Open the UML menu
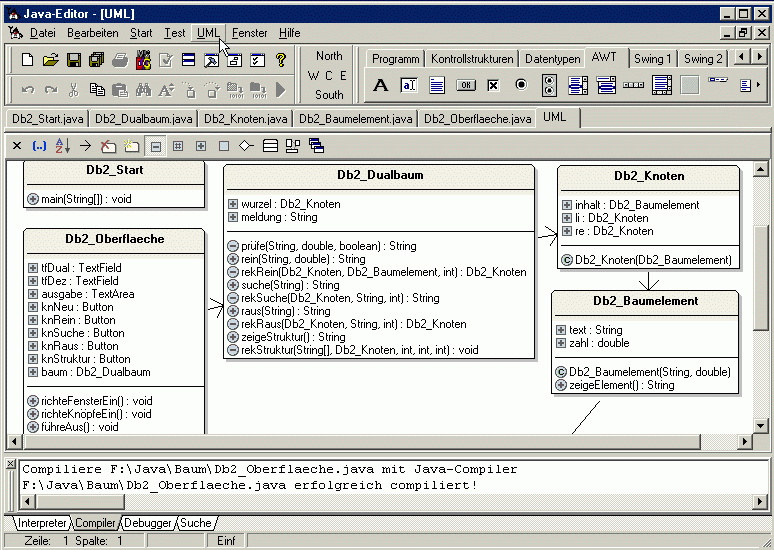The image size is (774, 550). pyautogui.click(x=208, y=33)
